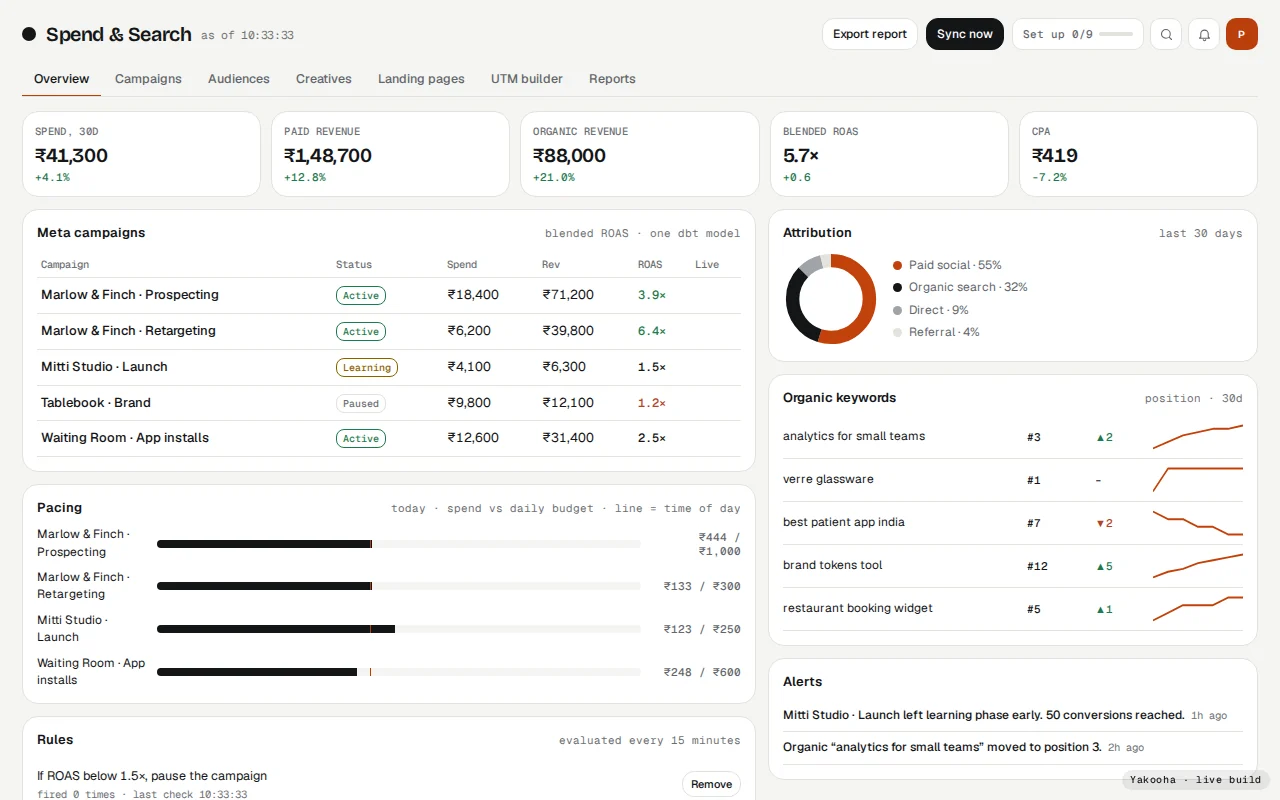Open Waiting Room · App installs campaign

click(x=389, y=438)
